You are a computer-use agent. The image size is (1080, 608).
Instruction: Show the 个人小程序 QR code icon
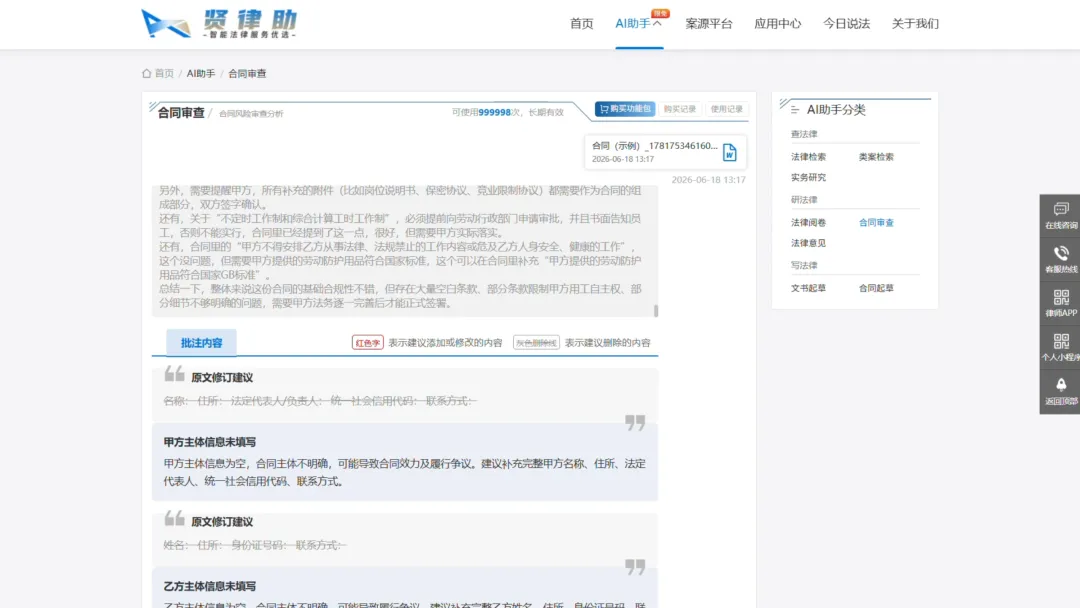1061,341
